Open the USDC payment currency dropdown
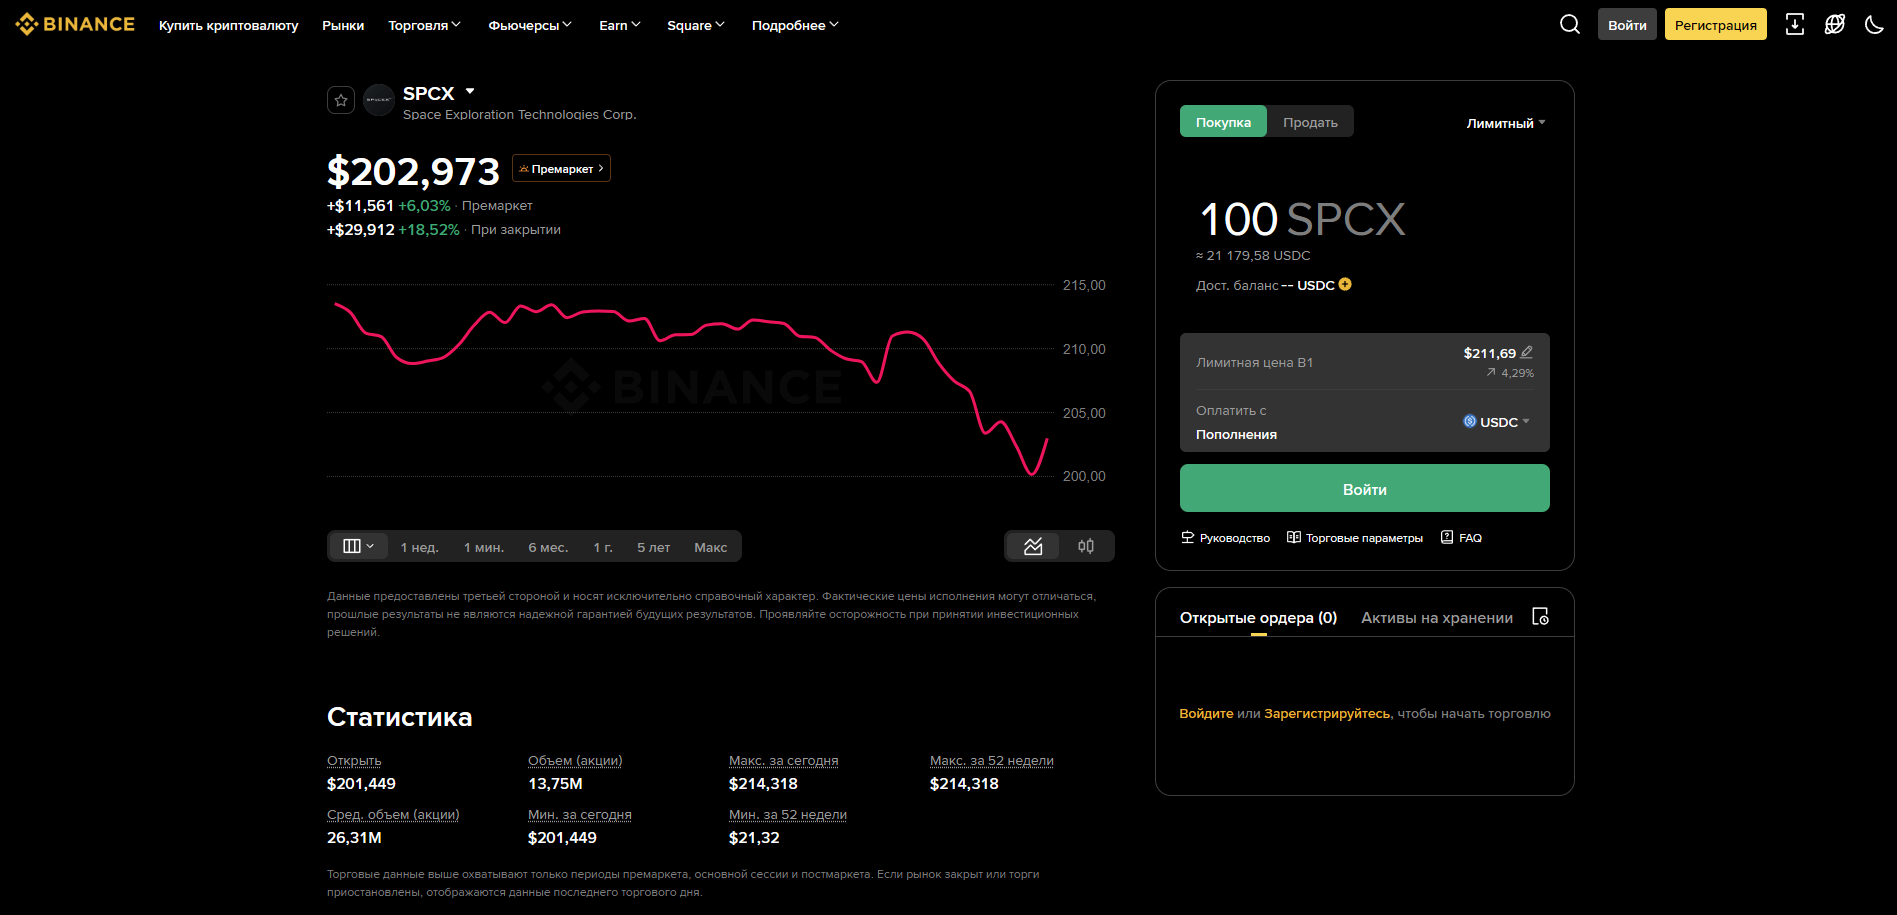This screenshot has height=915, width=1897. (x=1497, y=422)
